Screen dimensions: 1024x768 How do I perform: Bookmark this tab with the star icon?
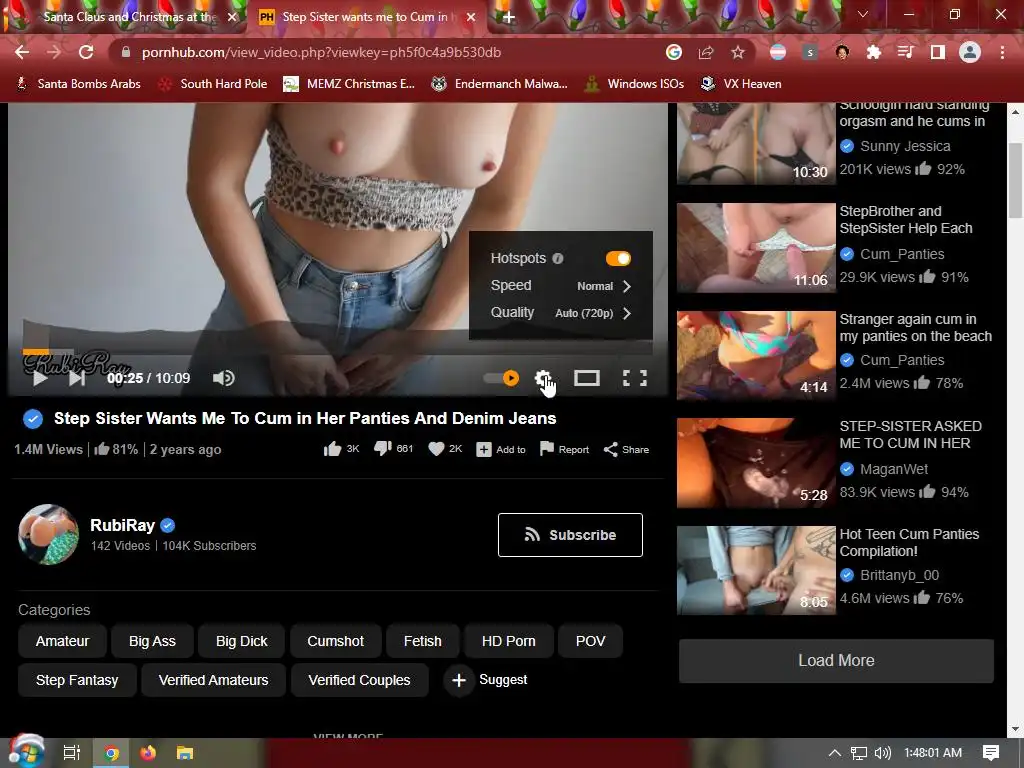pyautogui.click(x=738, y=52)
